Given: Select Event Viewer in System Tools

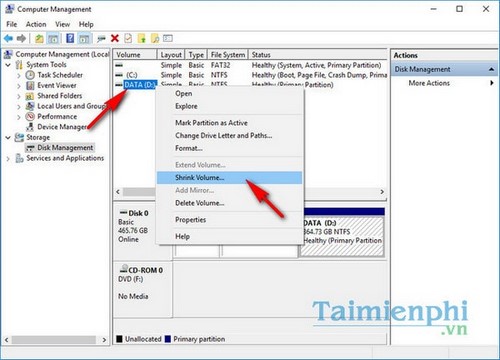Looking at the screenshot, I should coord(57,85).
